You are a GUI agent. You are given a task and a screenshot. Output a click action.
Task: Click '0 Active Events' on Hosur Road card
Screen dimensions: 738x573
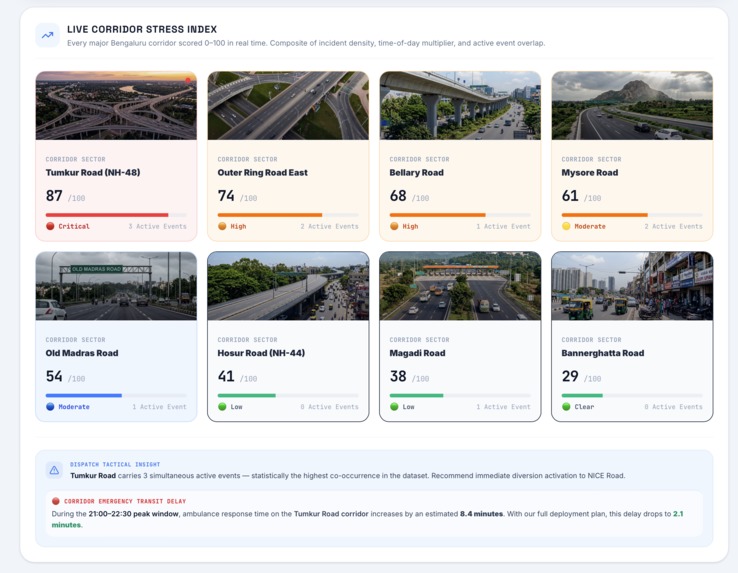tap(329, 407)
